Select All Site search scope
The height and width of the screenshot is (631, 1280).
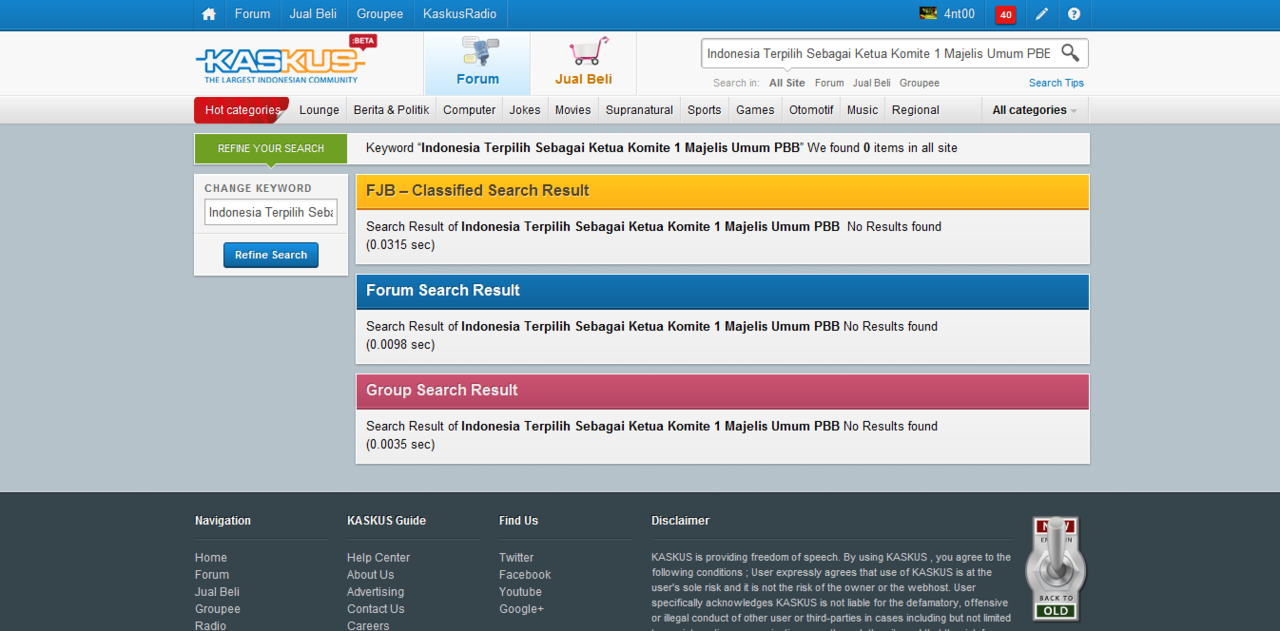point(786,83)
